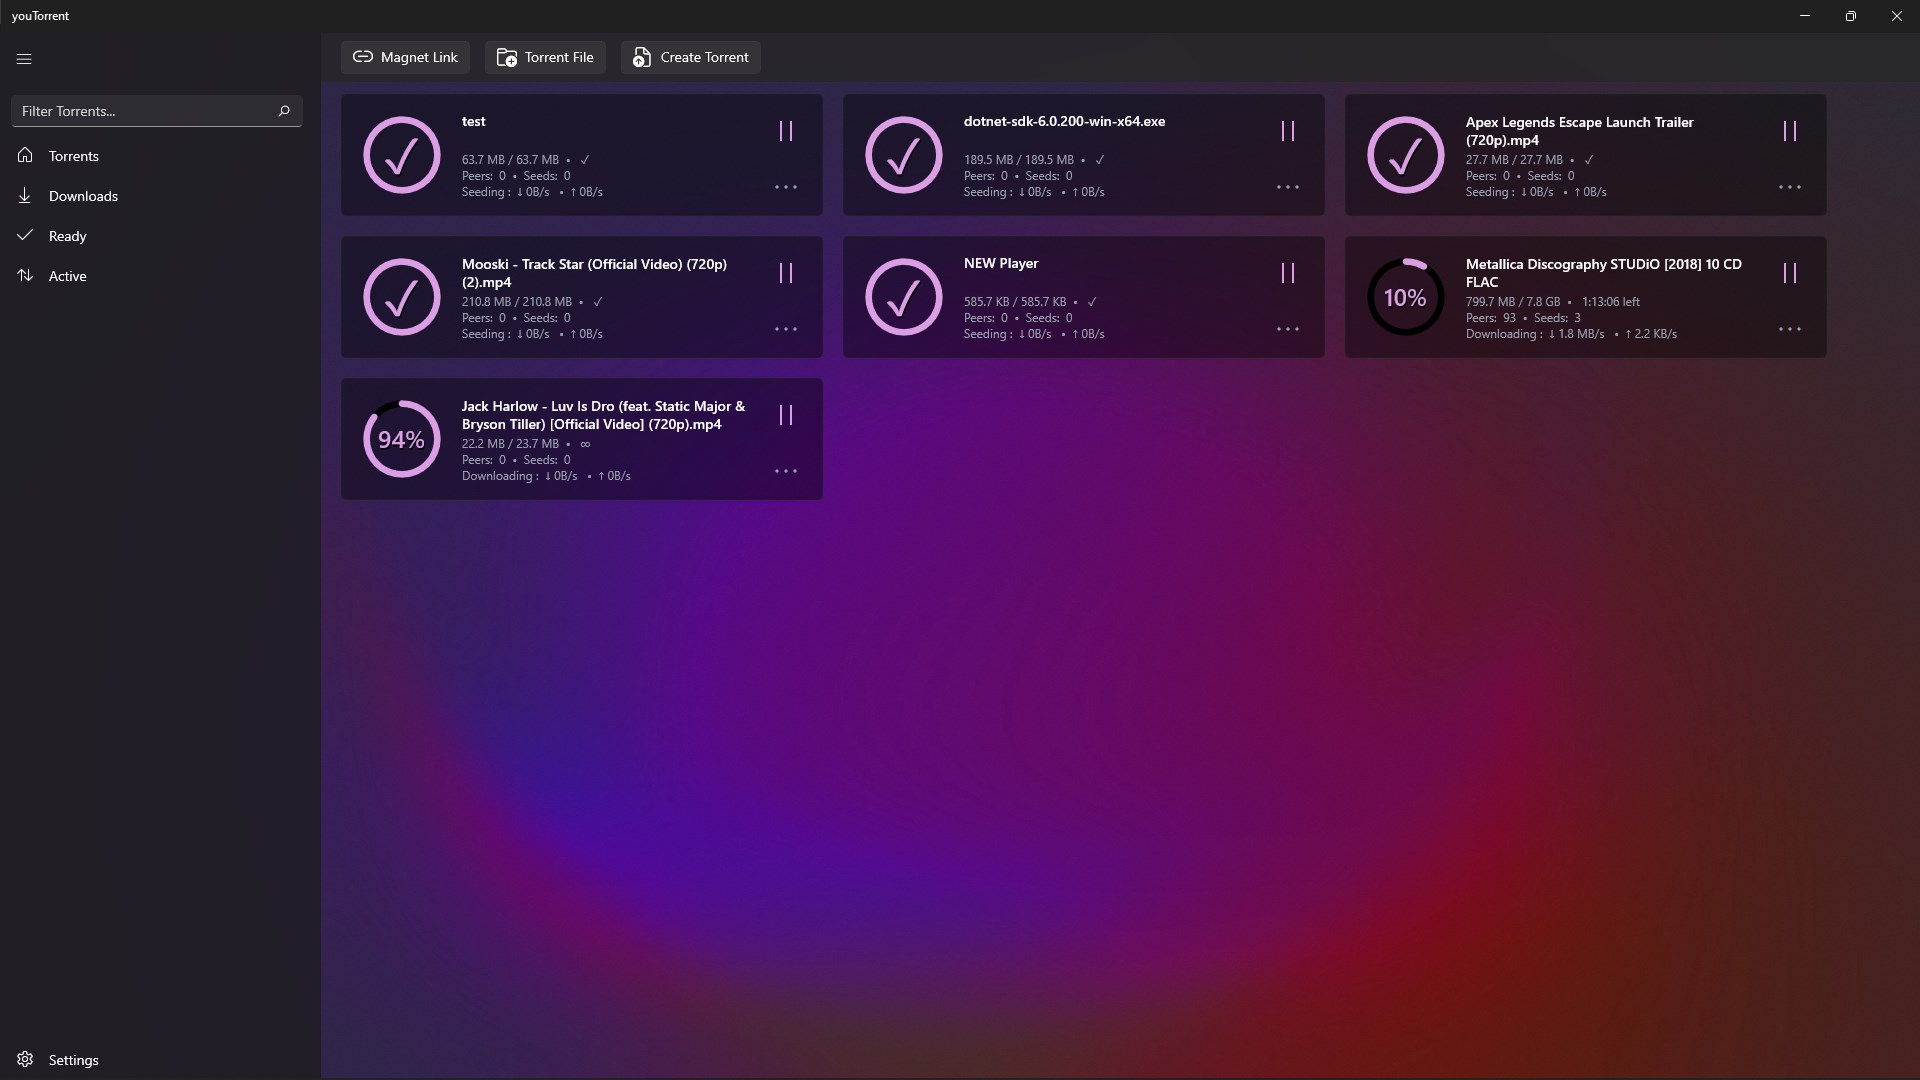The image size is (1920, 1080).
Task: Pause the Apex Legends trailer torrent
Action: point(1789,131)
